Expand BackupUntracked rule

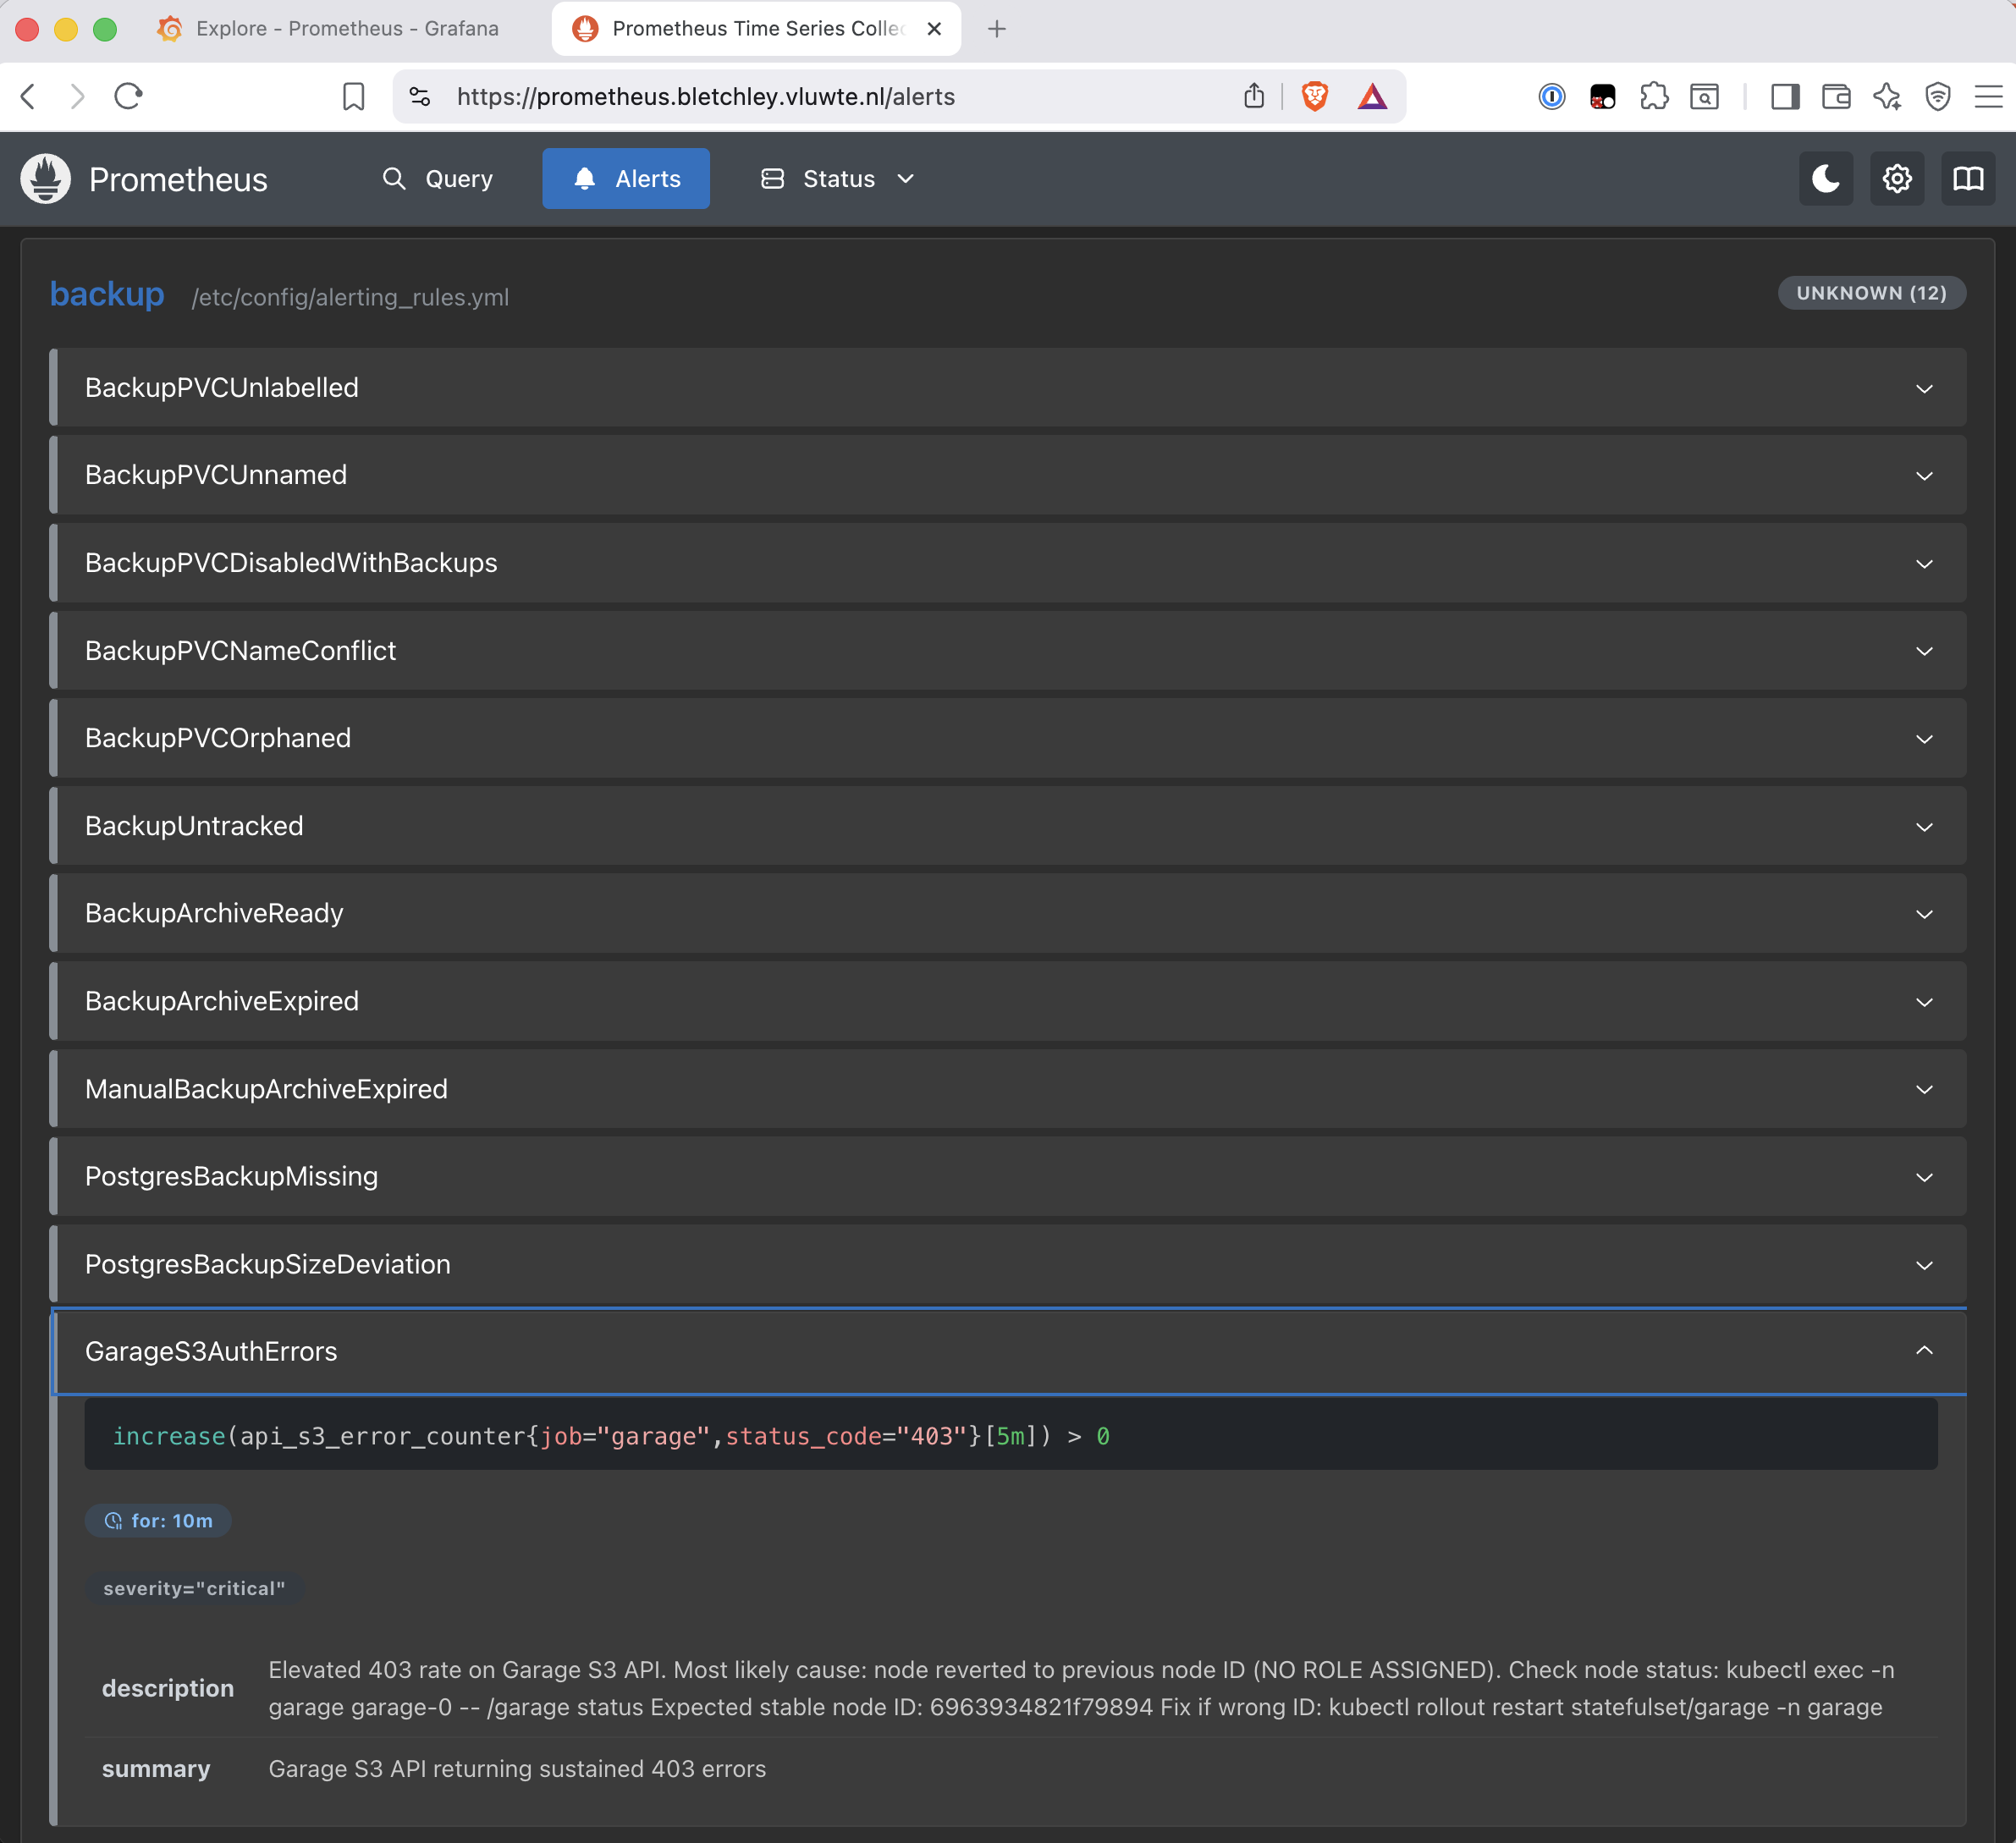coord(1009,826)
